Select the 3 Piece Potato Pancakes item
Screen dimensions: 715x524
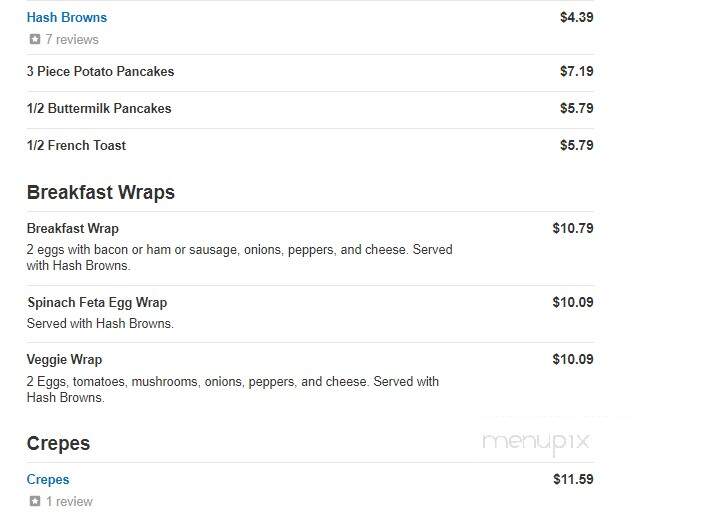point(100,72)
